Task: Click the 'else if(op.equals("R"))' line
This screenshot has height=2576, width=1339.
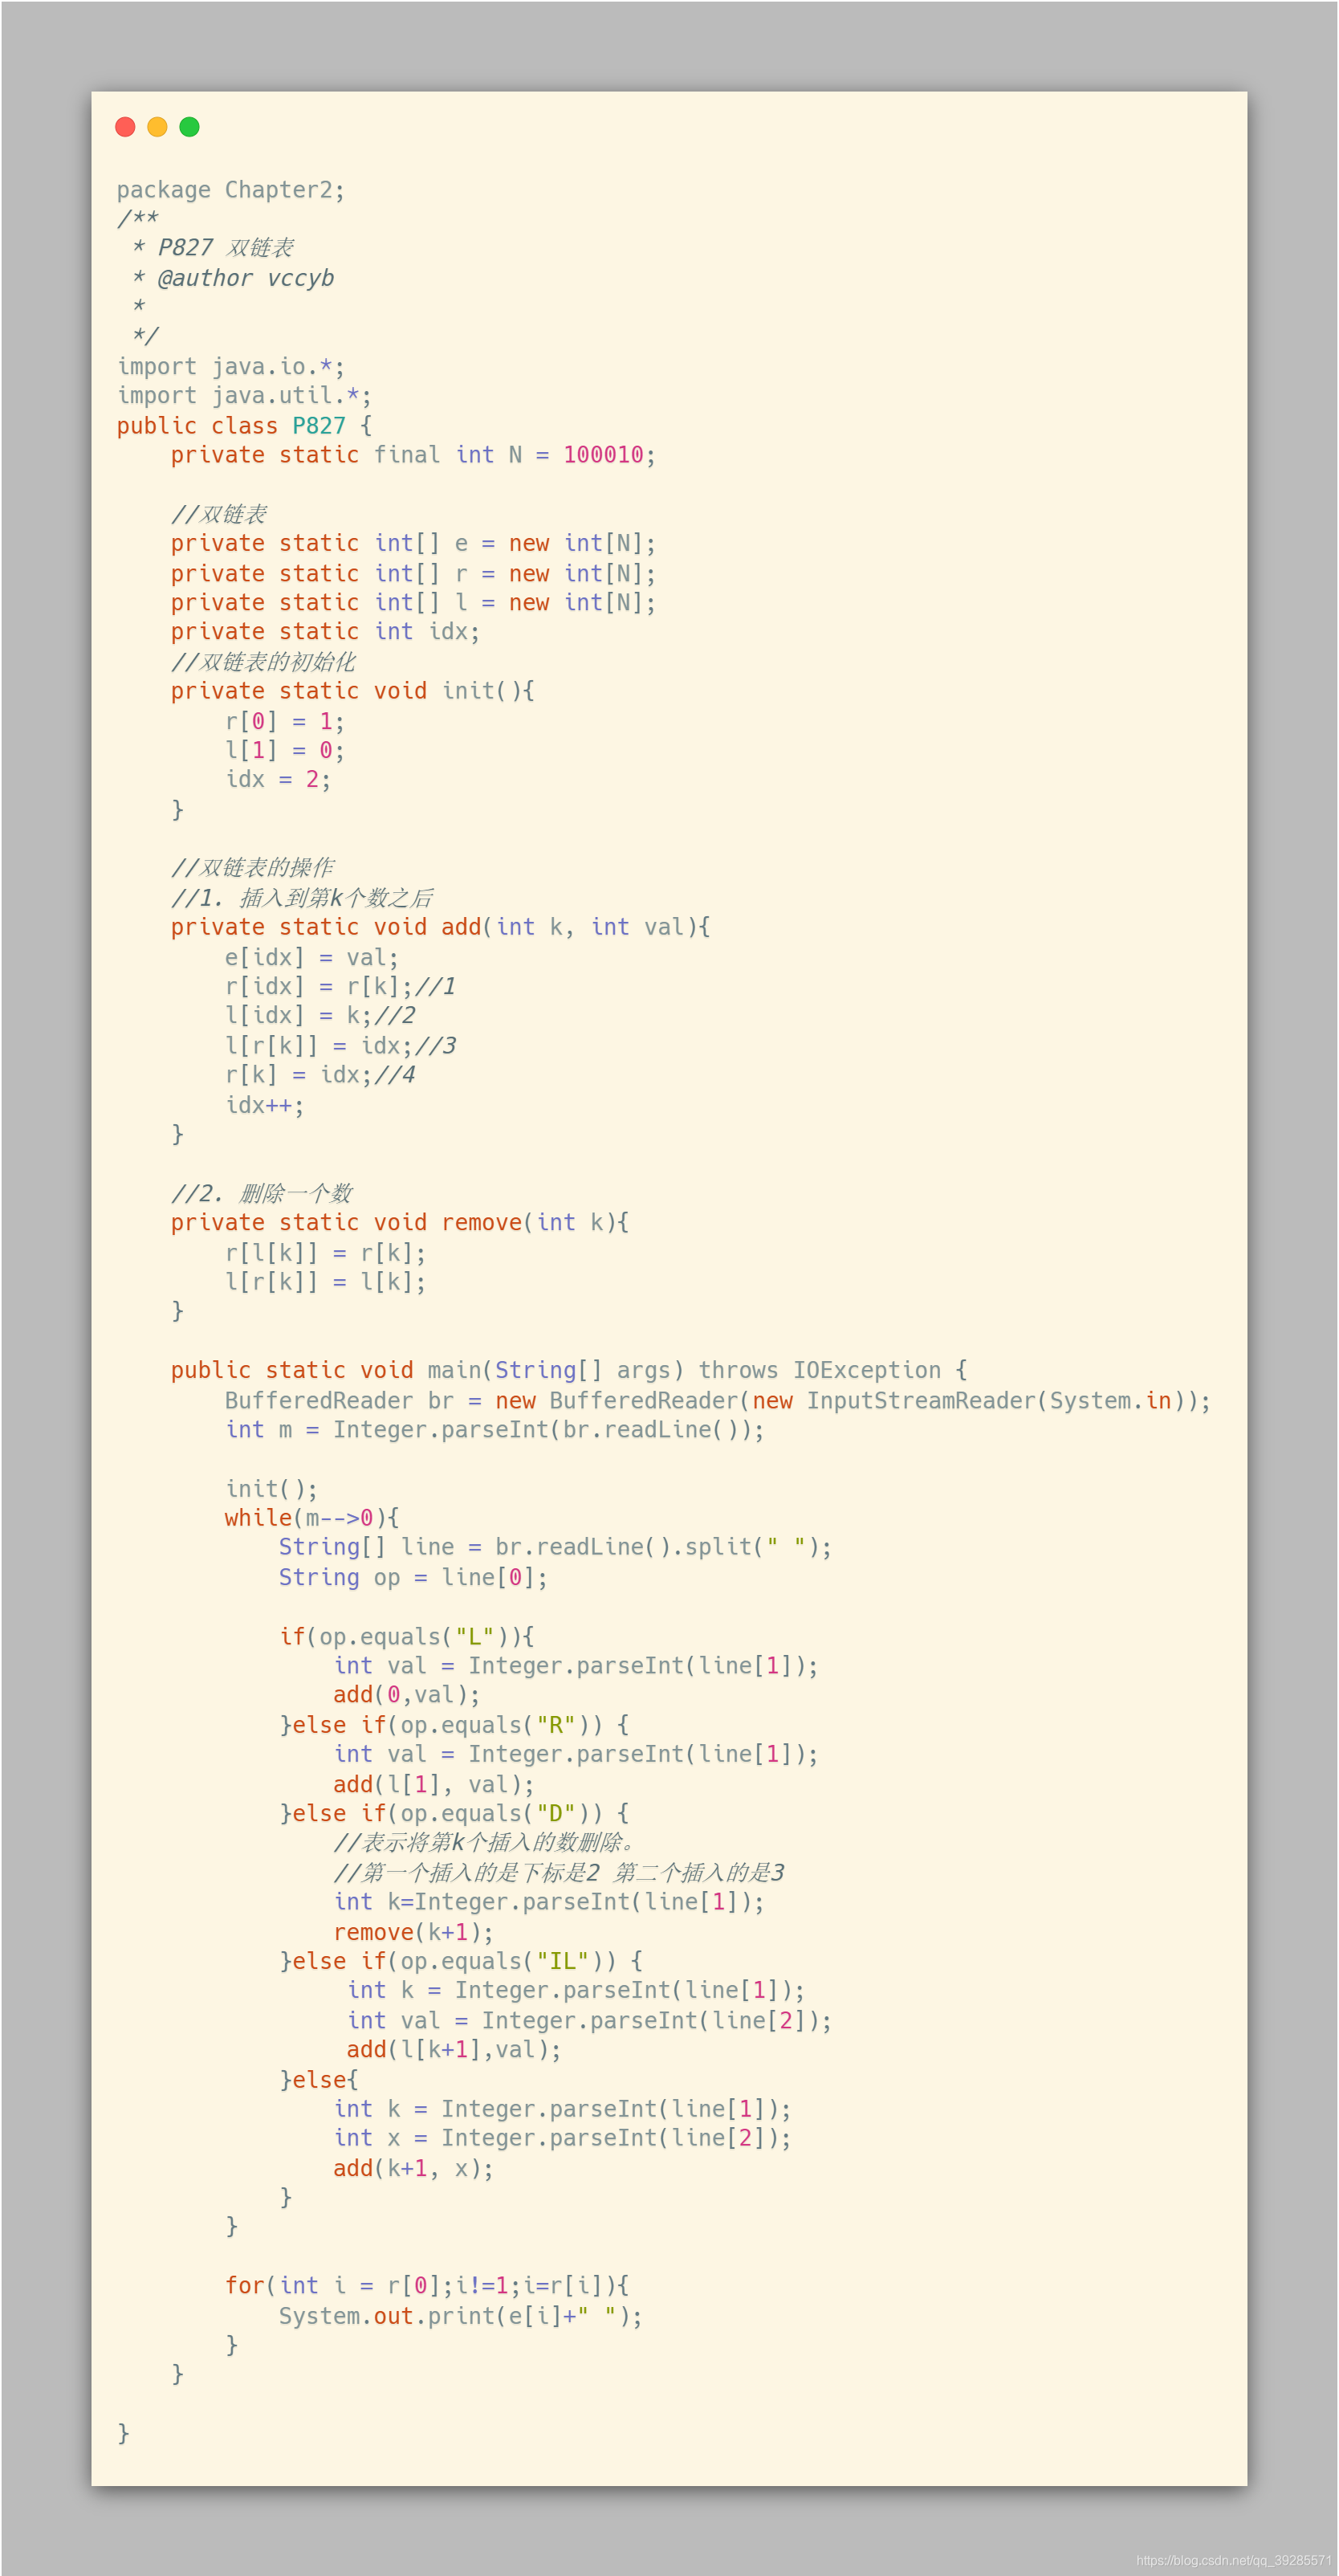Action: (x=454, y=1725)
